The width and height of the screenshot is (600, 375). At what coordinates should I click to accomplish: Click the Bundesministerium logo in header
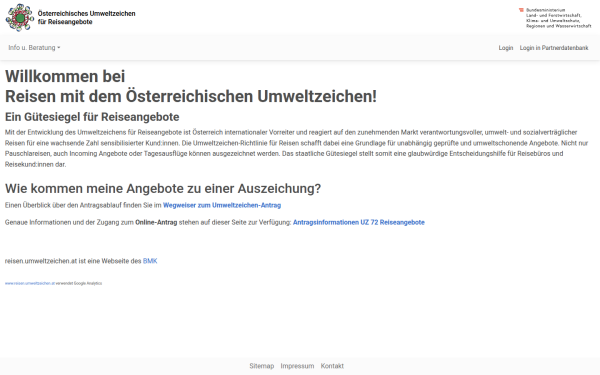click(x=555, y=18)
